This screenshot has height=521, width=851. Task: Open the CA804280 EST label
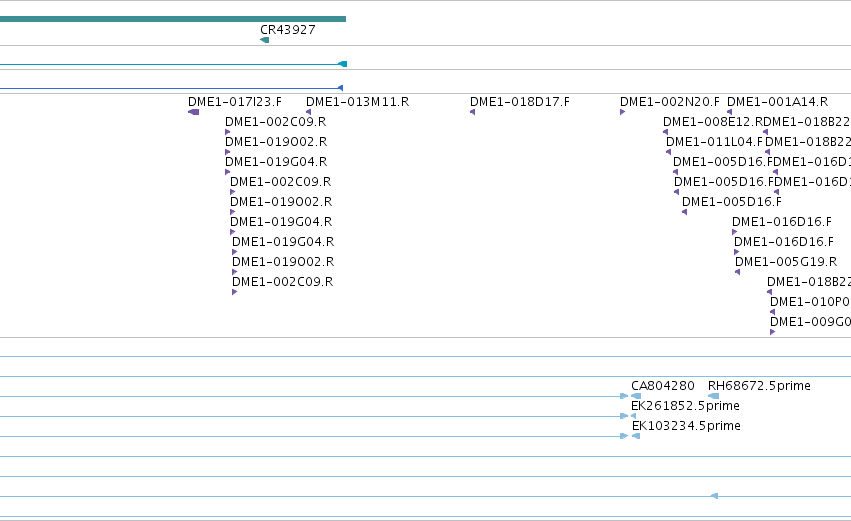[663, 386]
